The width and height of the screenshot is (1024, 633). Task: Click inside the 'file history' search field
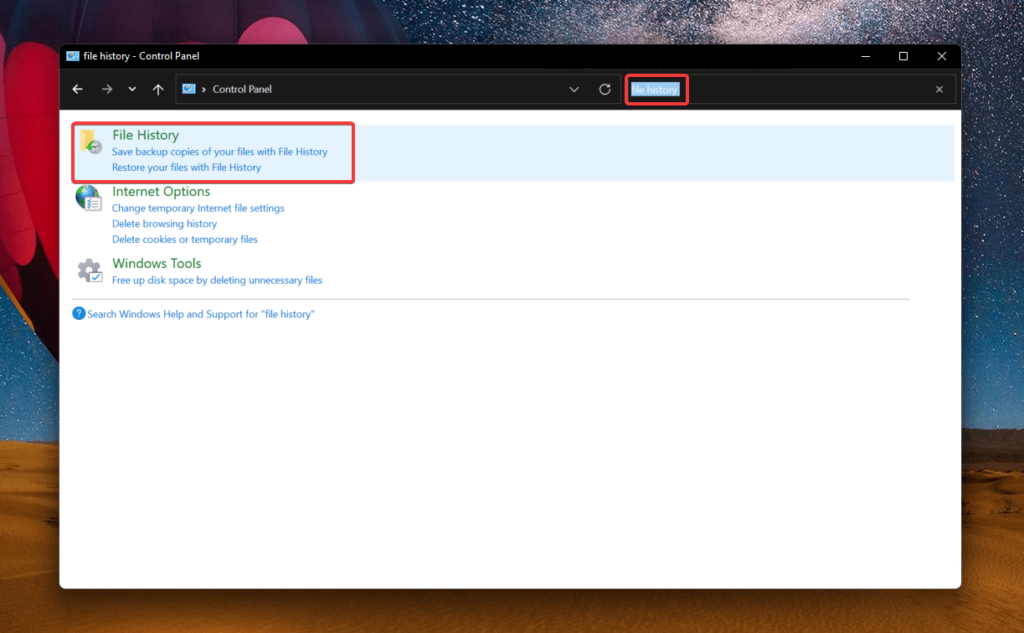click(656, 89)
